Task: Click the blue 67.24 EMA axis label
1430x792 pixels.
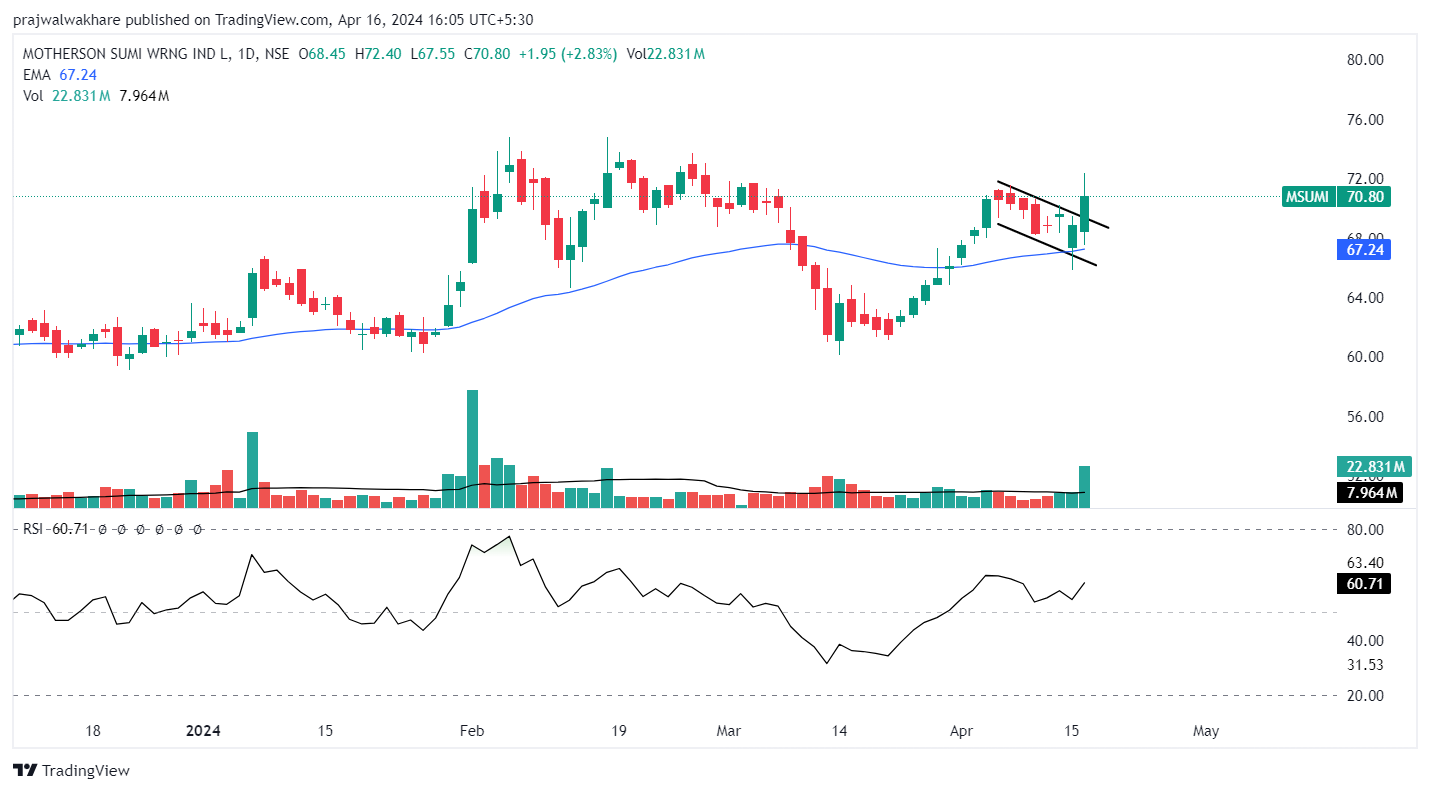Action: (1365, 250)
